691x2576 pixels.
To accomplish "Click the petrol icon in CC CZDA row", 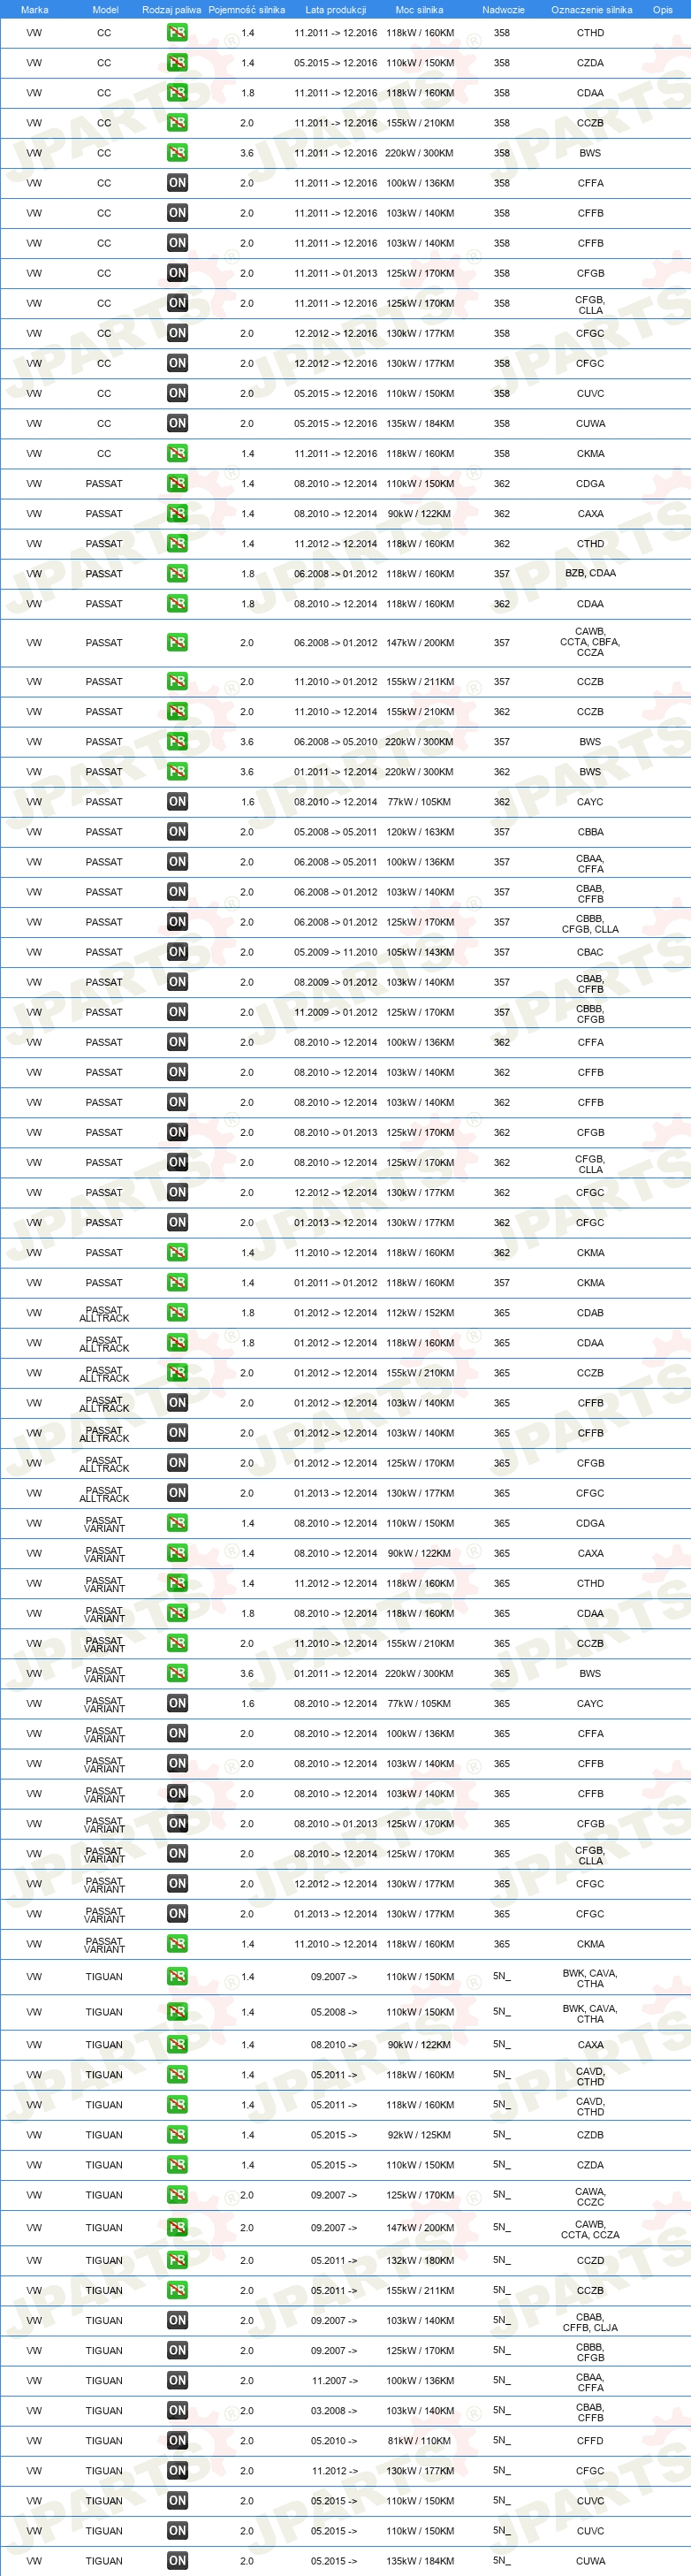I will 177,63.
